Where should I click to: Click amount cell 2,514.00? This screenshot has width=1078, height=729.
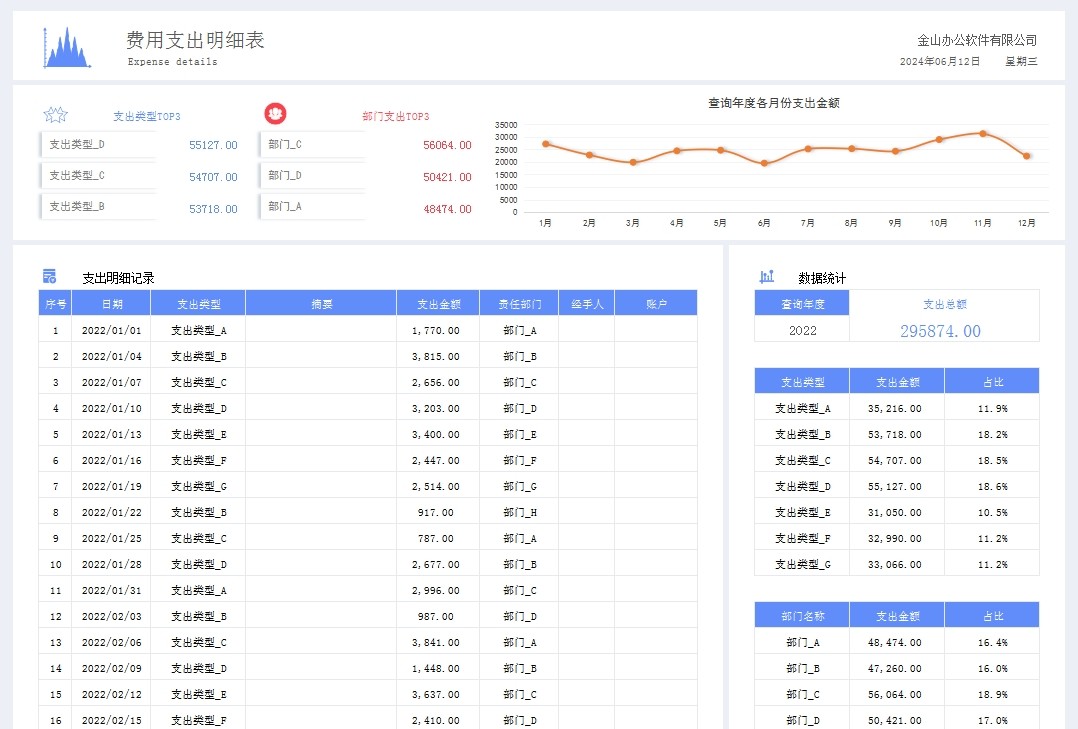[x=438, y=486]
